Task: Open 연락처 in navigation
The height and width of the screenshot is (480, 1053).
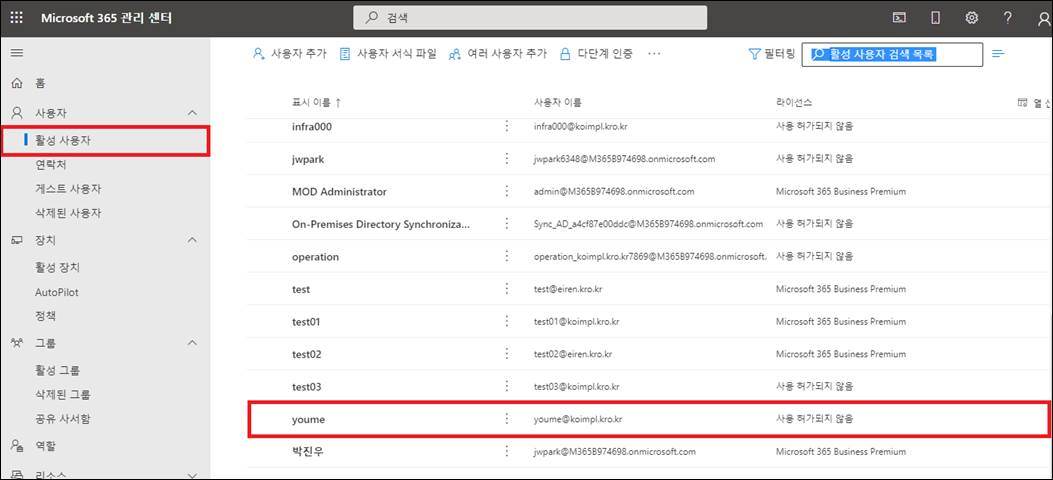Action: (50, 164)
